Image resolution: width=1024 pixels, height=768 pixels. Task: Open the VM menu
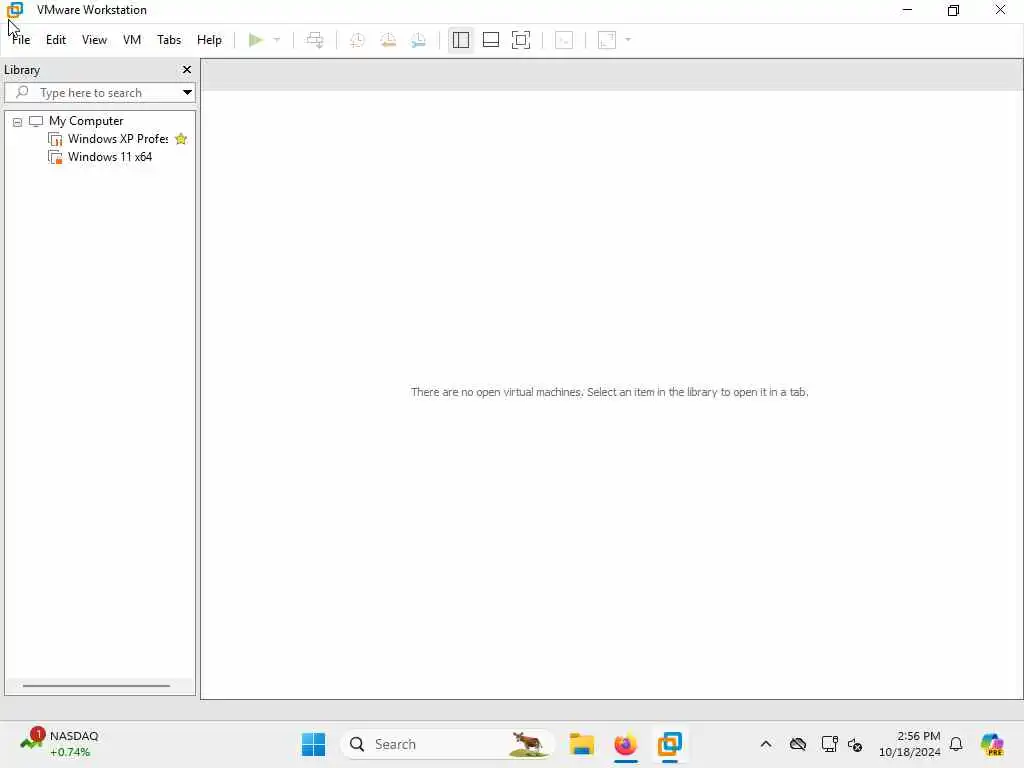point(132,40)
